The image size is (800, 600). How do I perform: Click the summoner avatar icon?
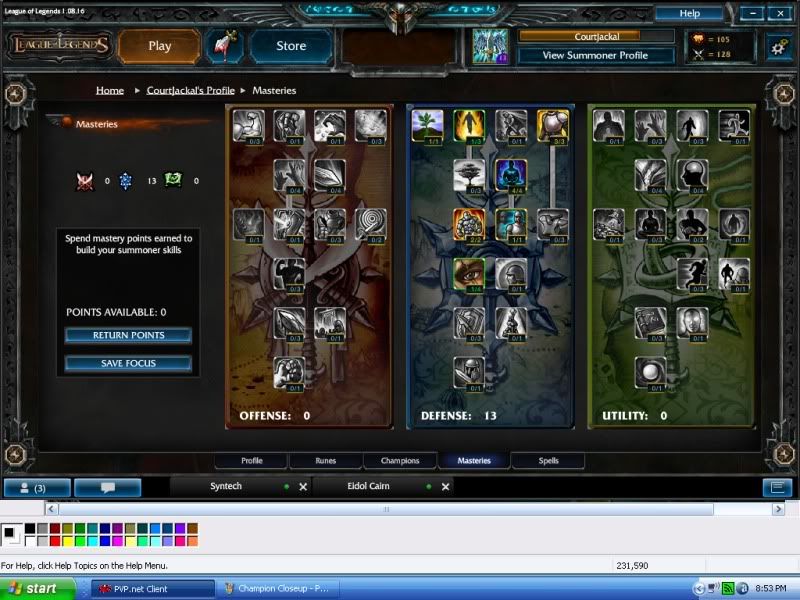(x=490, y=46)
